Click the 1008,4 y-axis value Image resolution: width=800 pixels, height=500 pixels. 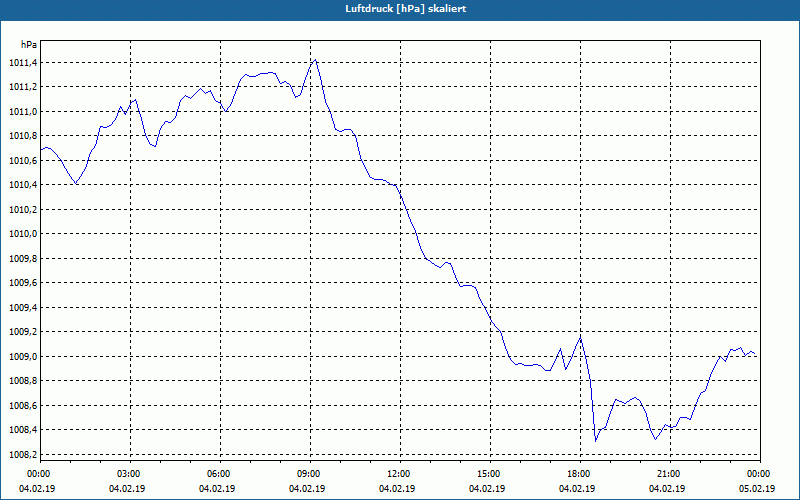tap(23, 430)
